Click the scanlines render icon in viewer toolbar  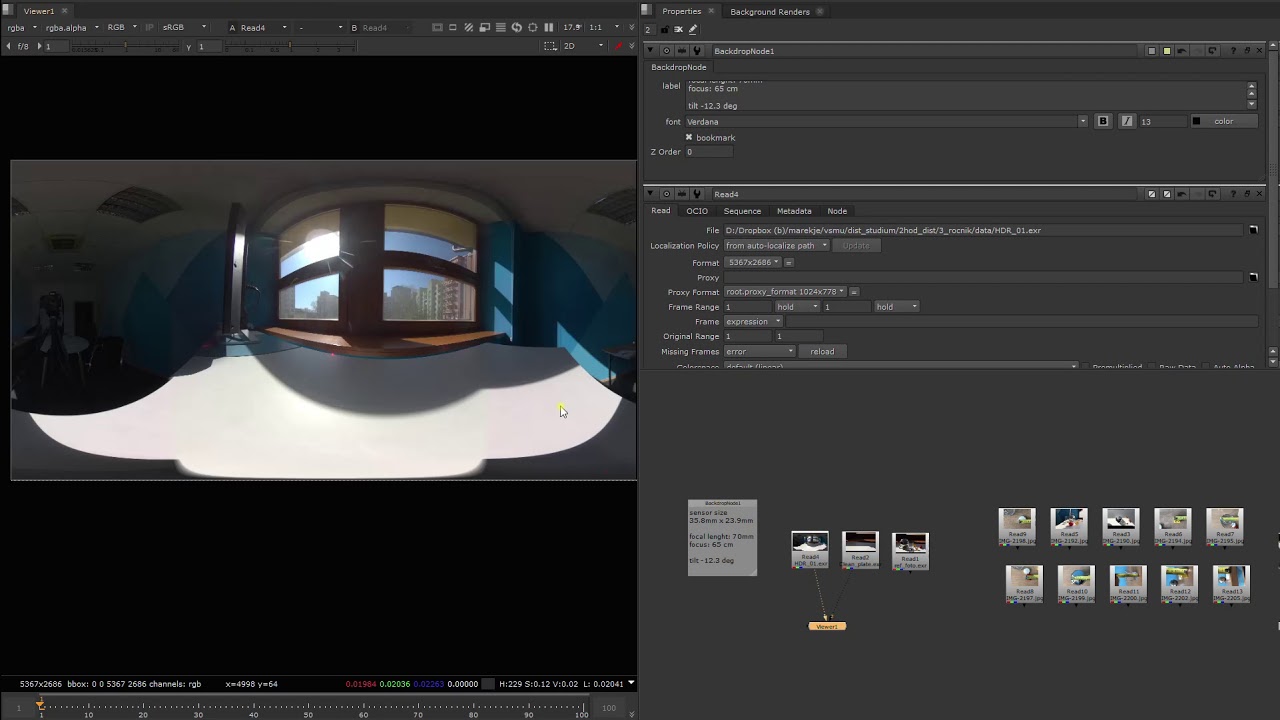tap(501, 28)
